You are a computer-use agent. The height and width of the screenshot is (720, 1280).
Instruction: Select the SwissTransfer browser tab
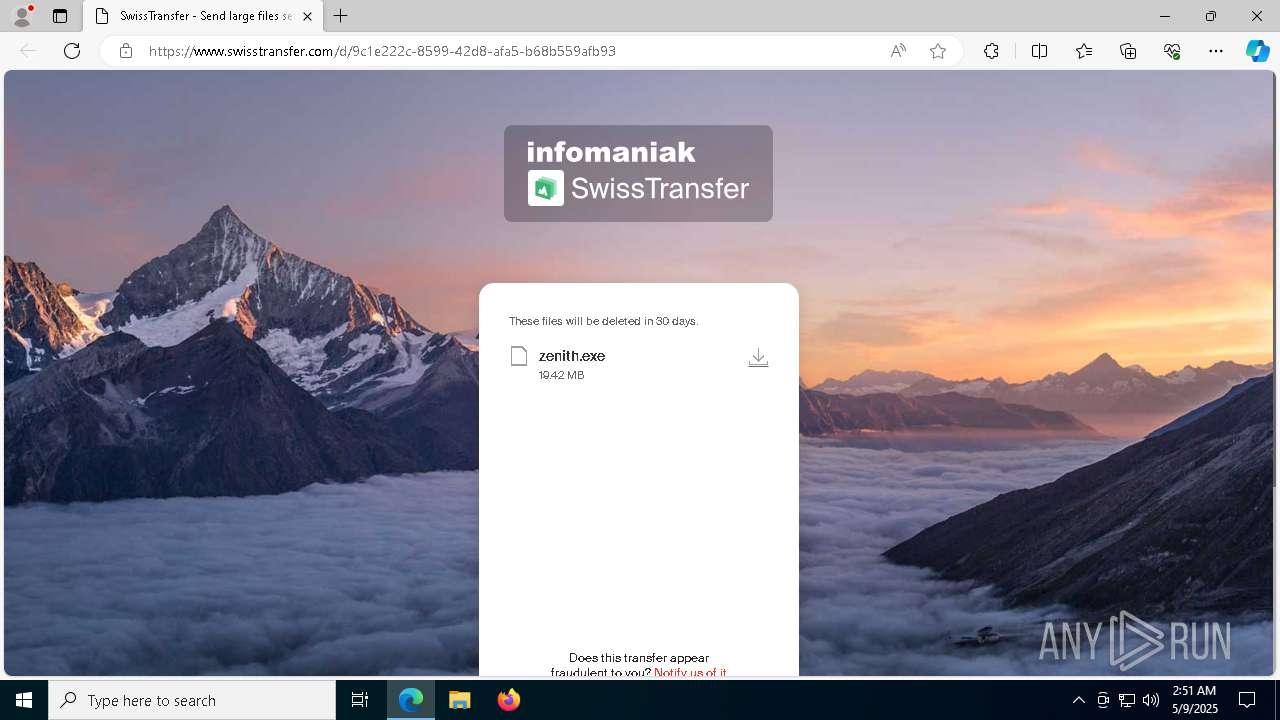click(x=204, y=16)
